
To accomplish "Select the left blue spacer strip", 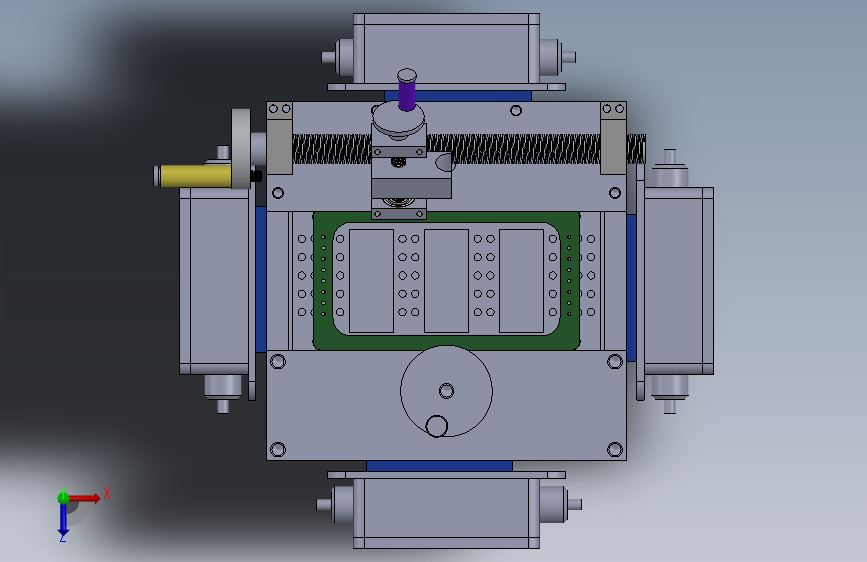I will pyautogui.click(x=261, y=279).
